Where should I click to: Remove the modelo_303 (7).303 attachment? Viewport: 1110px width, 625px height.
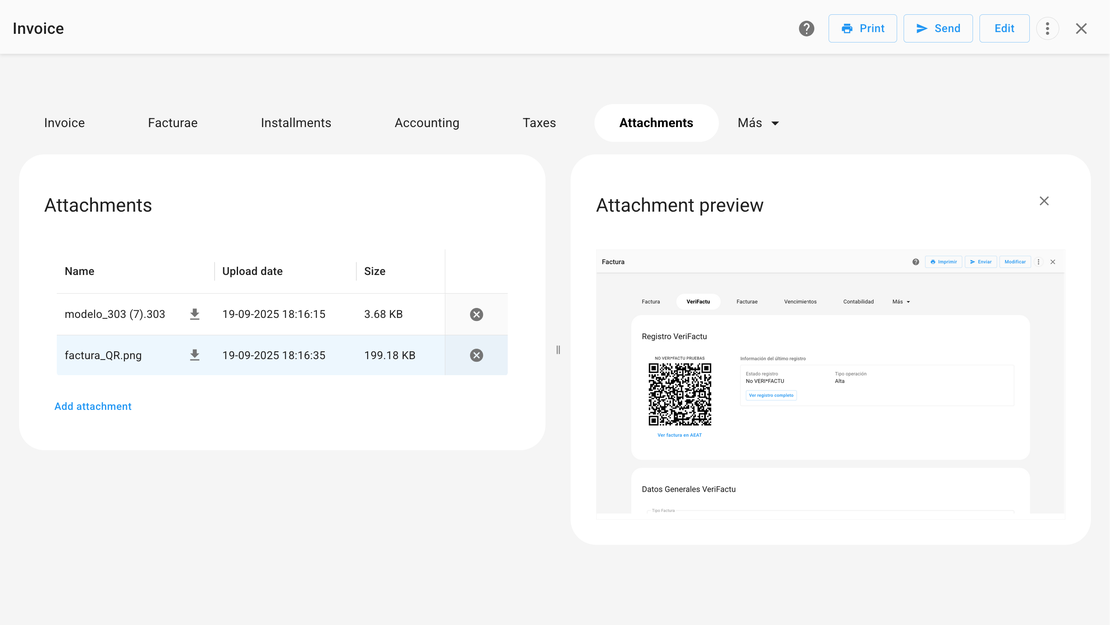click(476, 314)
